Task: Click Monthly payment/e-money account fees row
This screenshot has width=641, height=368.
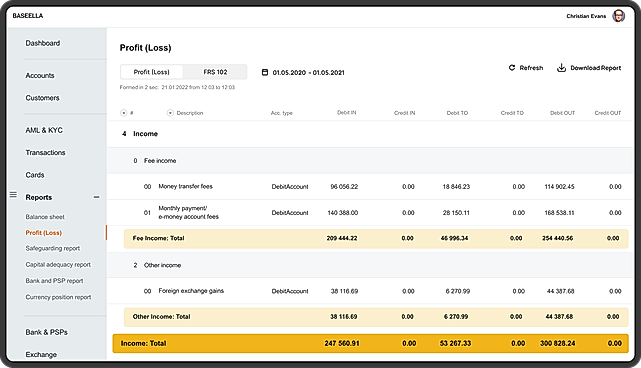Action: [370, 213]
